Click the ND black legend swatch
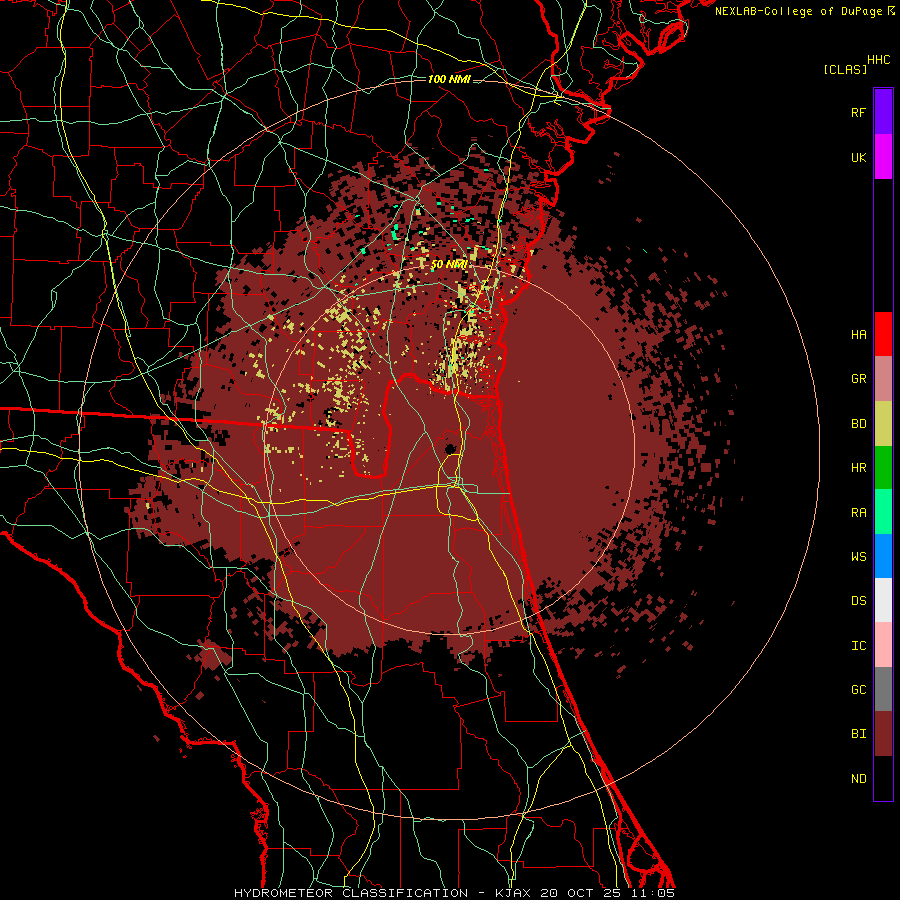The image size is (900, 900). coord(883,778)
